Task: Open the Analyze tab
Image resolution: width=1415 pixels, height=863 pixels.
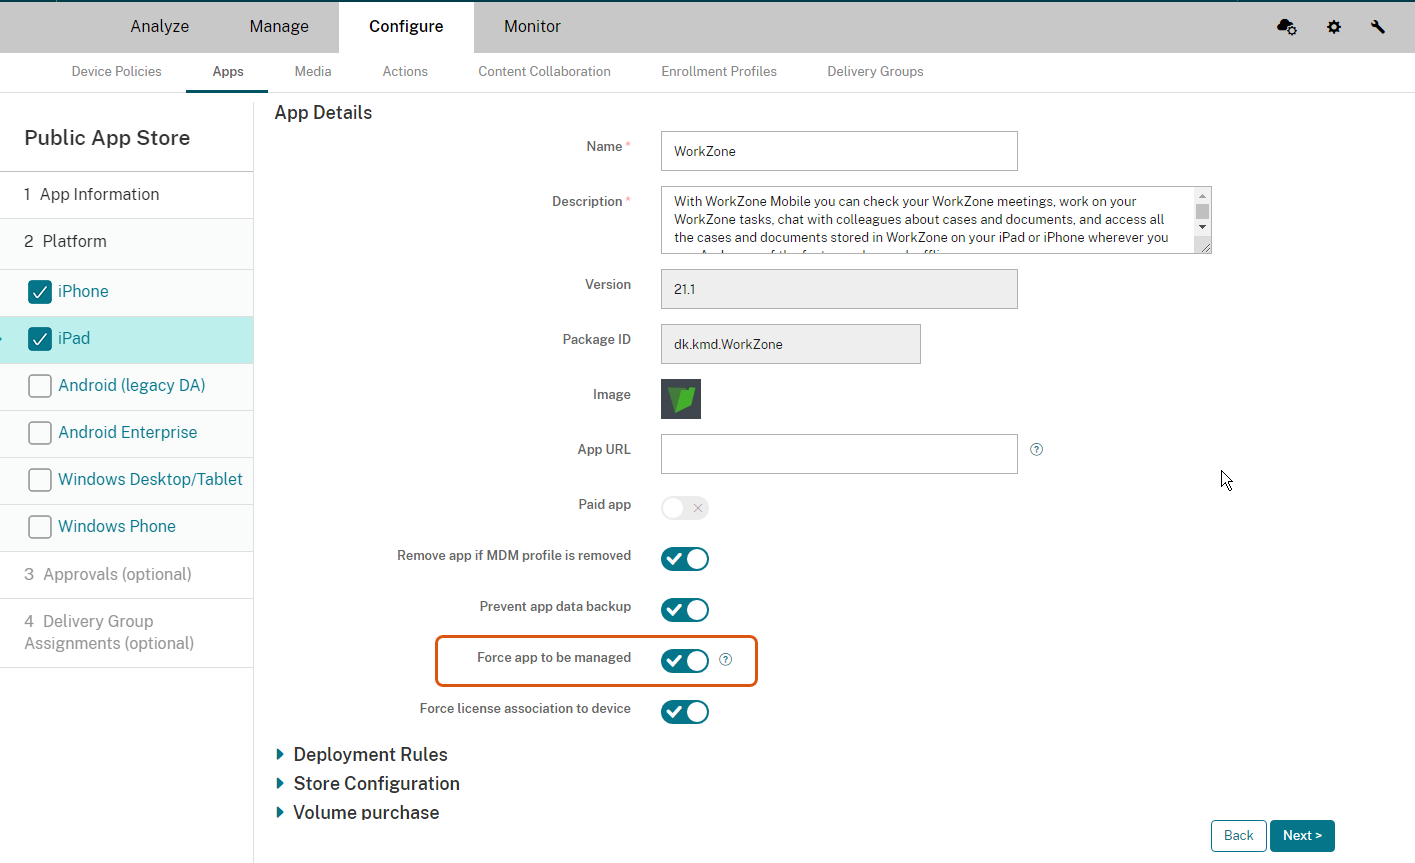Action: coord(160,27)
